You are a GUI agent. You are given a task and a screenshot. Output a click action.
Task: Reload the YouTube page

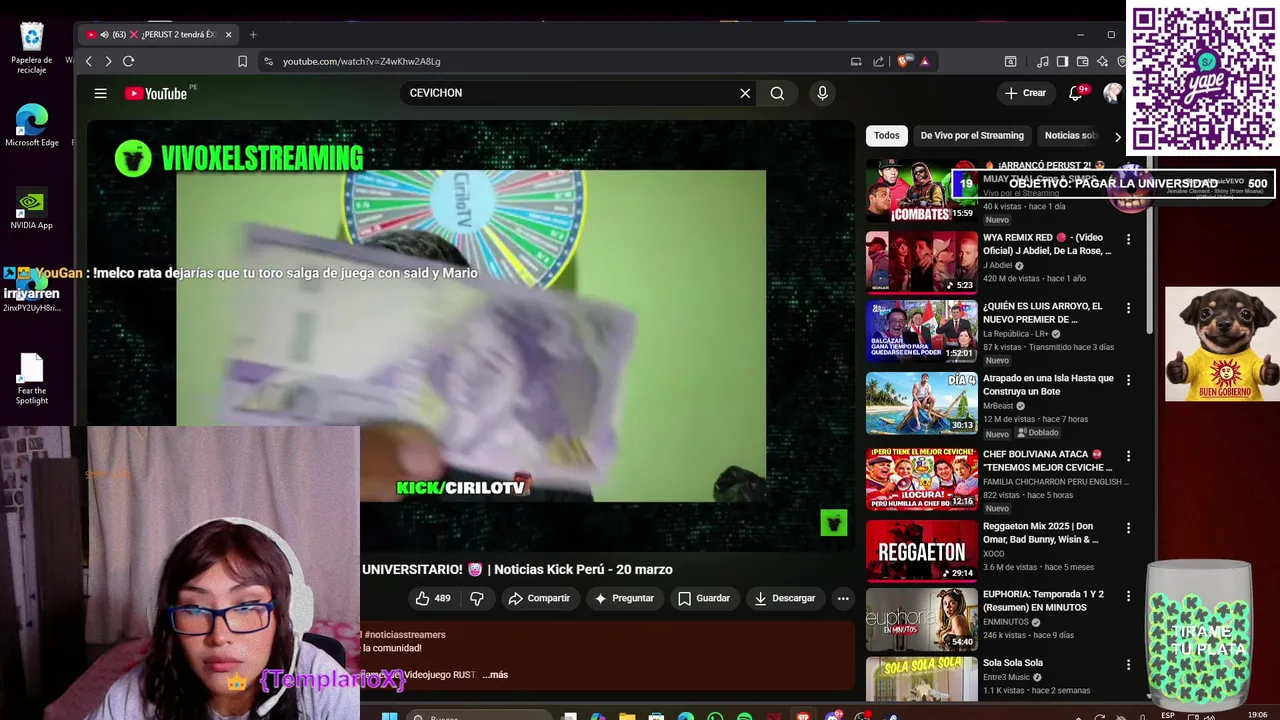[x=128, y=61]
